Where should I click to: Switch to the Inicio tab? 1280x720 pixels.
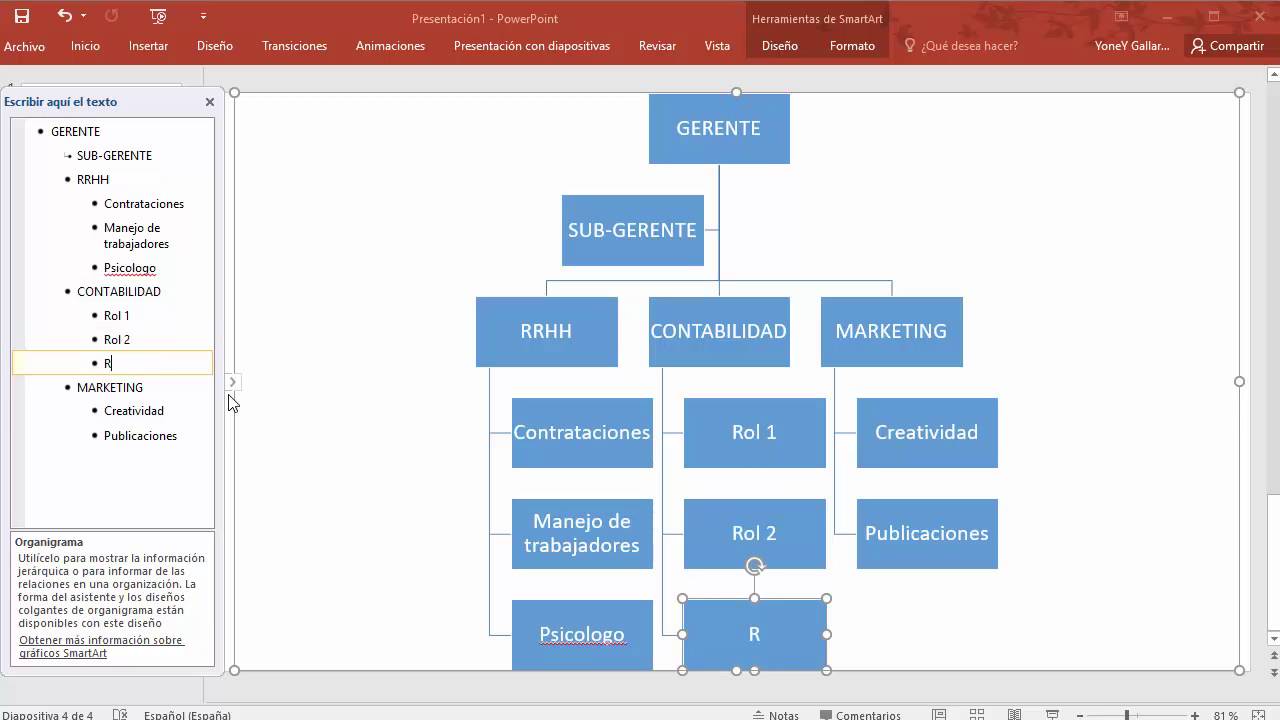coord(85,46)
